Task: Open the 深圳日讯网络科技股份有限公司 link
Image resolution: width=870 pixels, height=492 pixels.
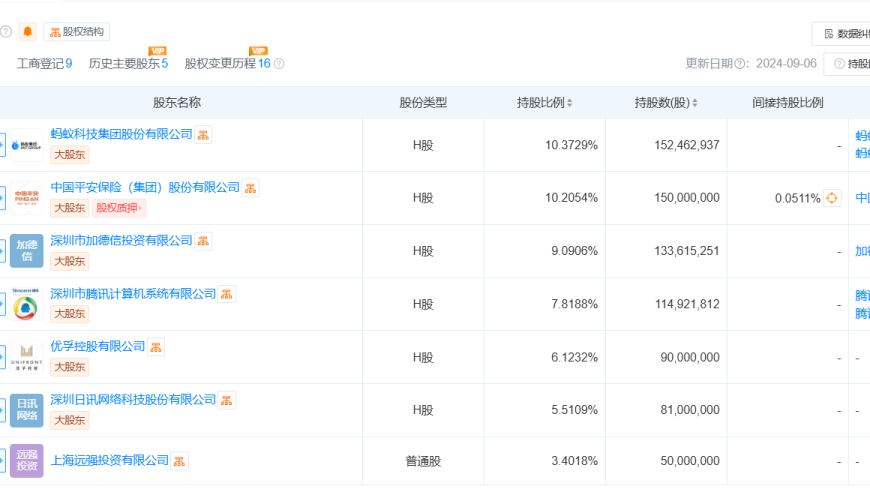Action: click(133, 400)
